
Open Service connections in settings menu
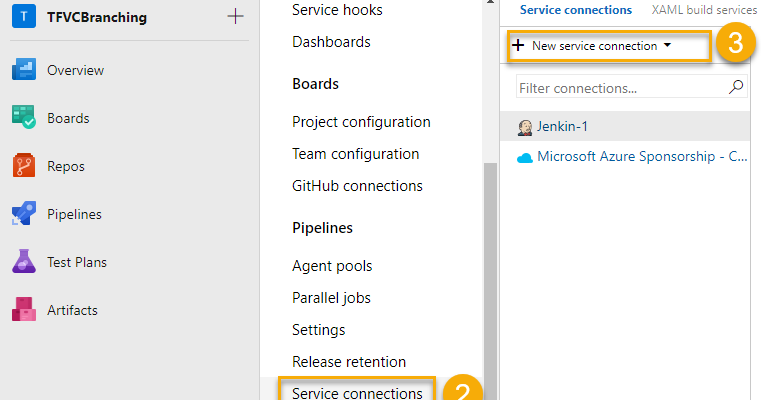[357, 393]
